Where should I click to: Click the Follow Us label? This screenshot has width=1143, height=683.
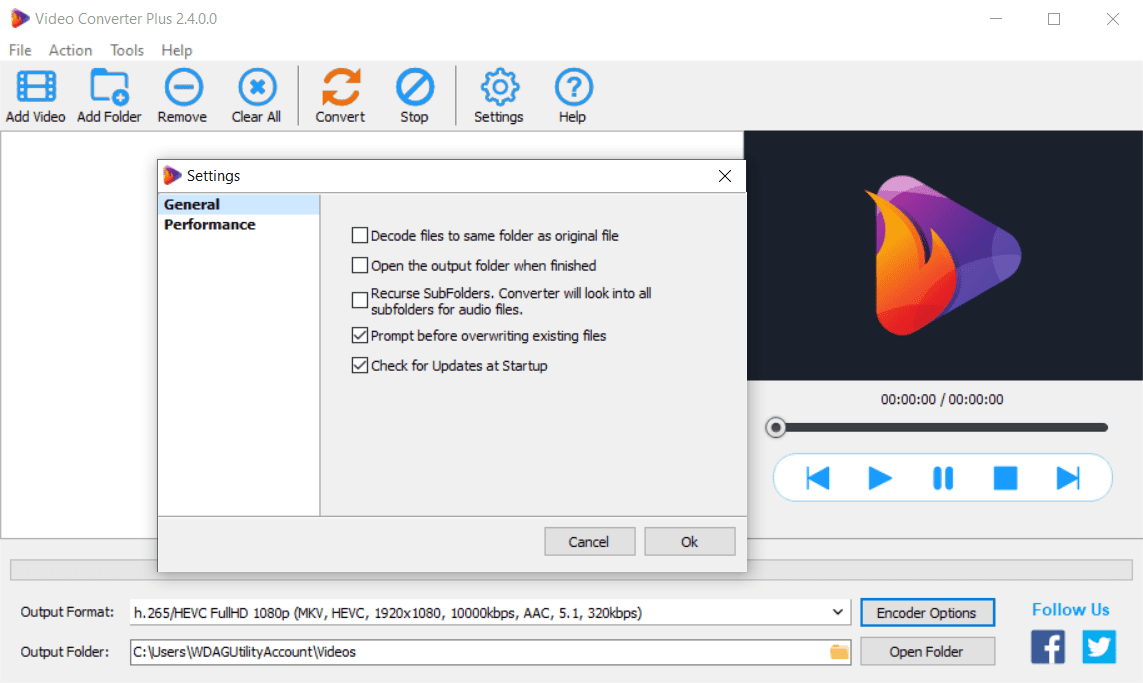tap(1070, 610)
